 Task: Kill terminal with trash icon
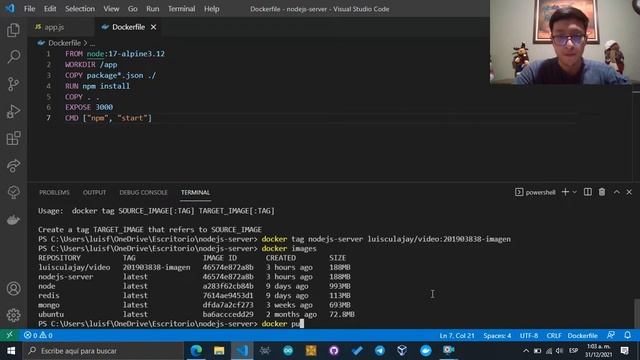point(602,192)
